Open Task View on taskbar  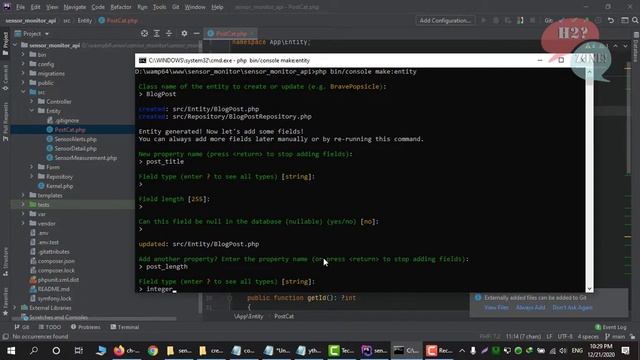click(78, 351)
